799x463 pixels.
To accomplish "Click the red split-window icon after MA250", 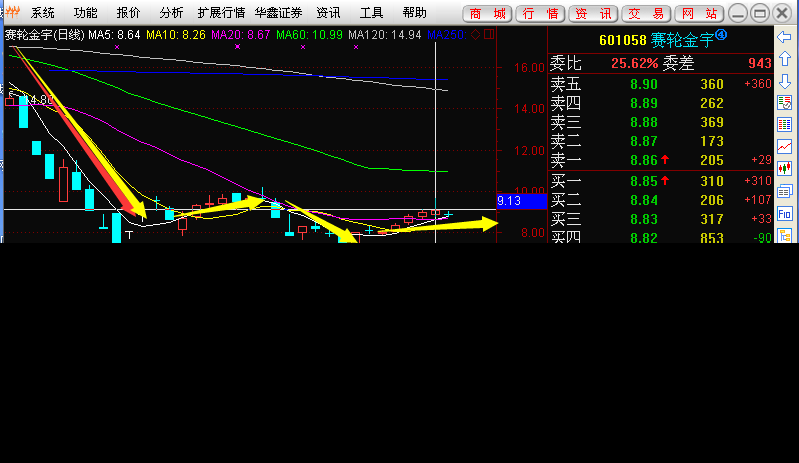I will tap(489, 35).
